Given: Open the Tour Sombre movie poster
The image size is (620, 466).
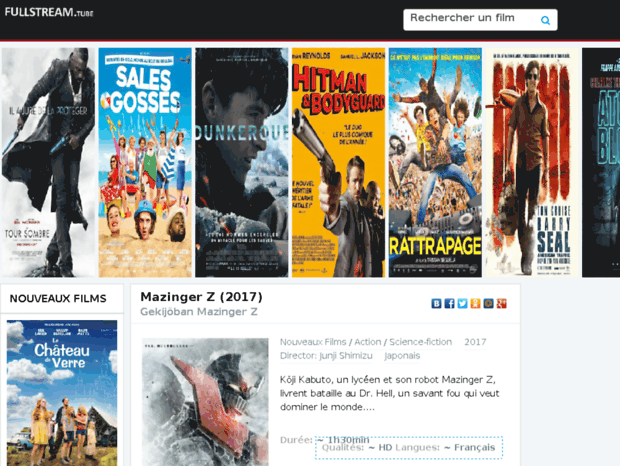Looking at the screenshot, I should [x=46, y=162].
